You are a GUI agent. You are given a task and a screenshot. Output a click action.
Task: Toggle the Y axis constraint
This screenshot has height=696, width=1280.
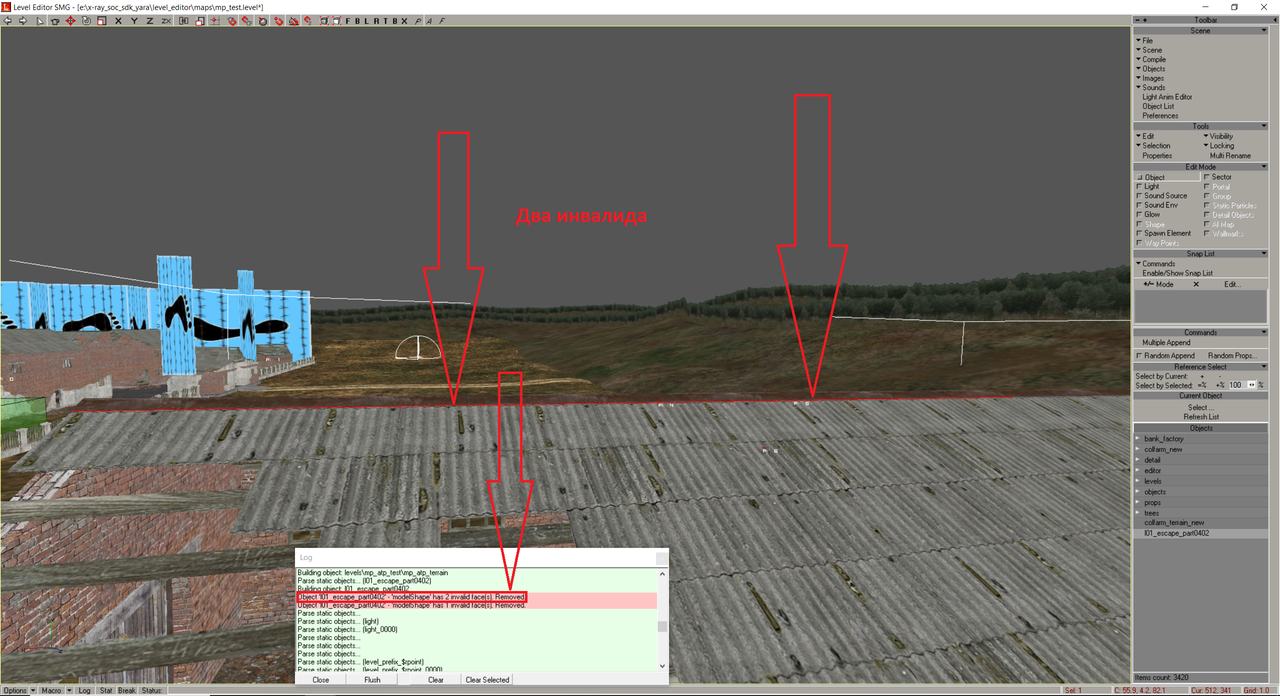pos(134,21)
